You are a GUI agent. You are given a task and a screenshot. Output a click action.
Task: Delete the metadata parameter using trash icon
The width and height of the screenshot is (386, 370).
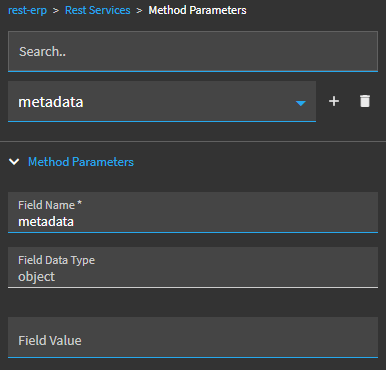coord(365,101)
